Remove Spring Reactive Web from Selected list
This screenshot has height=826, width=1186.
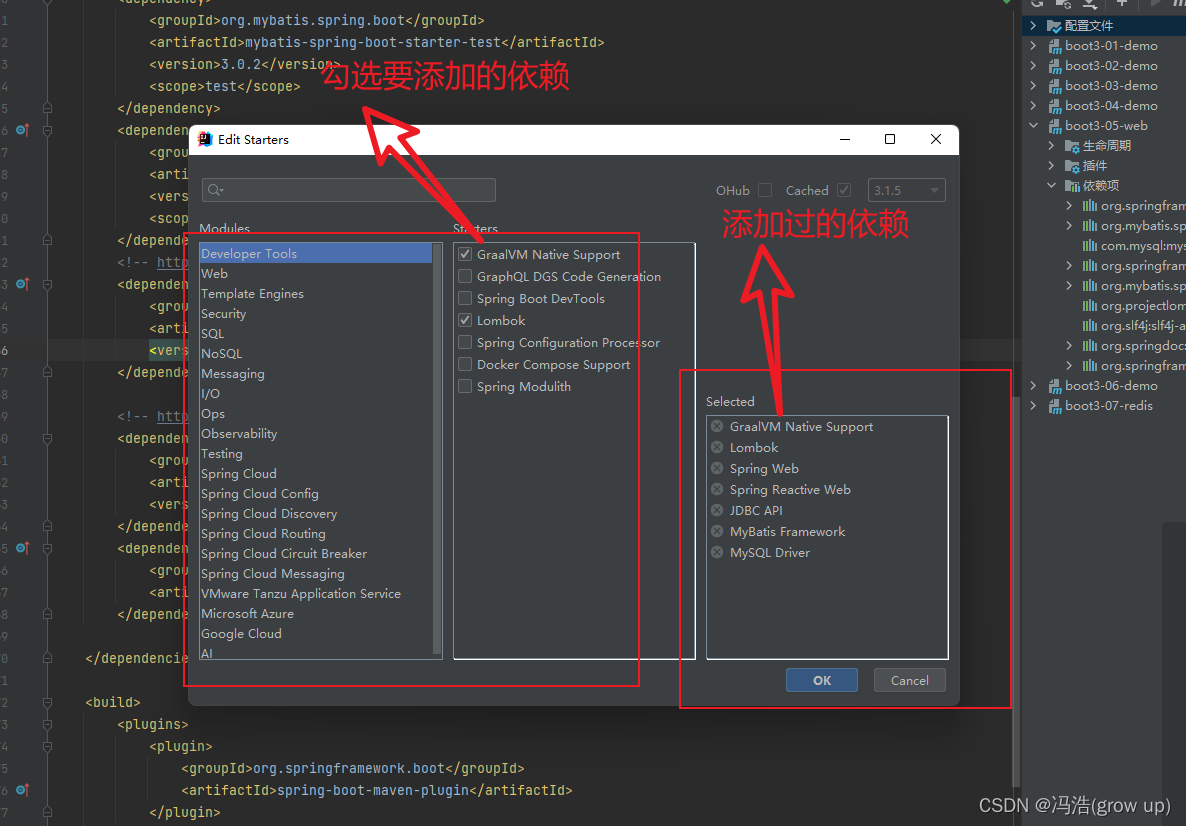coord(717,489)
